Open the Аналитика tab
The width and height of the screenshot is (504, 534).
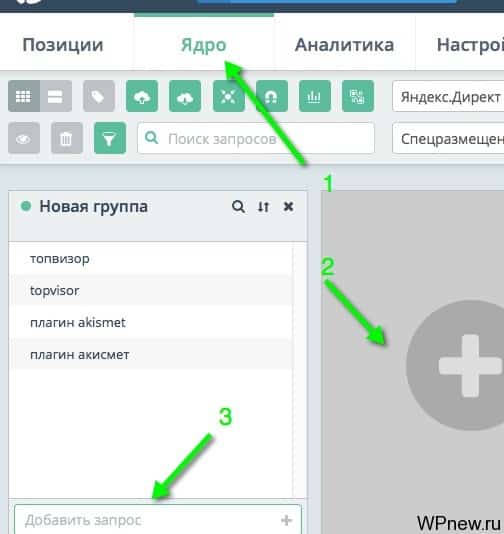pos(345,45)
